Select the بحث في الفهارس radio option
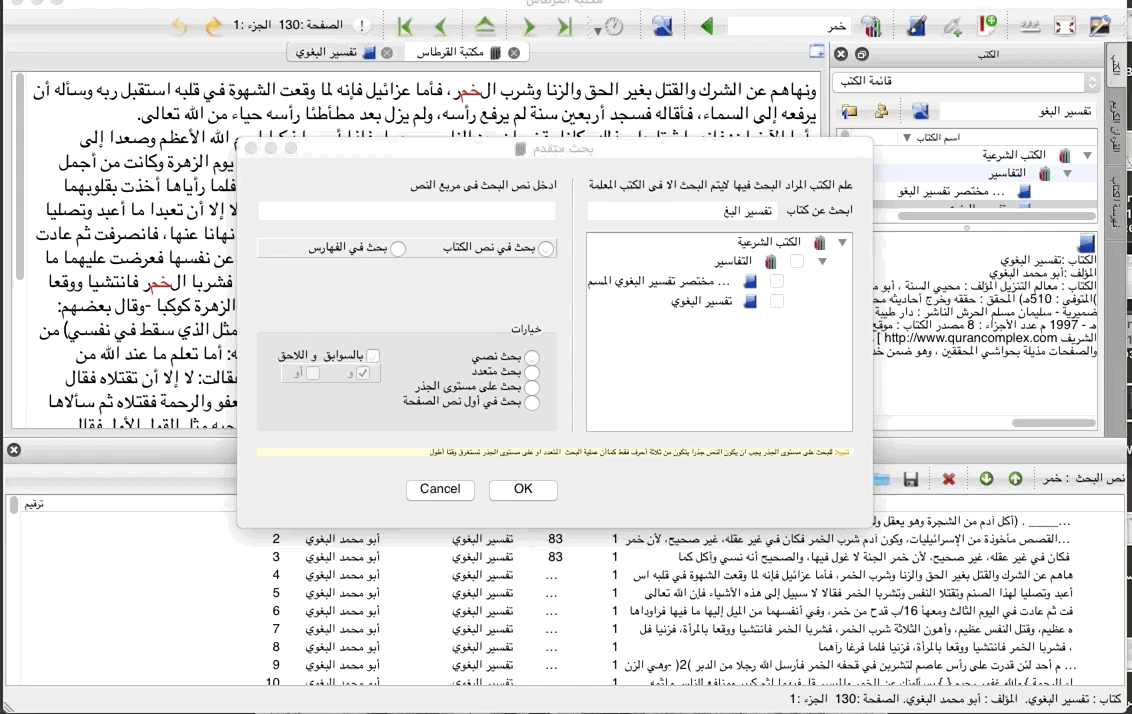Viewport: 1132px width, 714px height. pyautogui.click(x=398, y=248)
